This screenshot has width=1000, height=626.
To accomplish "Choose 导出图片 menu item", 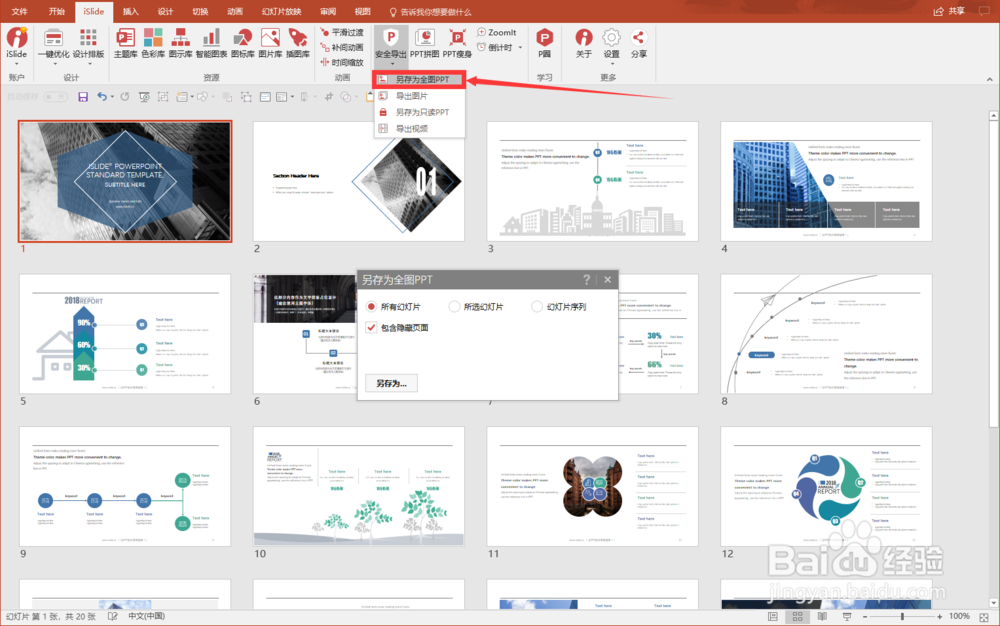I will pos(420,96).
